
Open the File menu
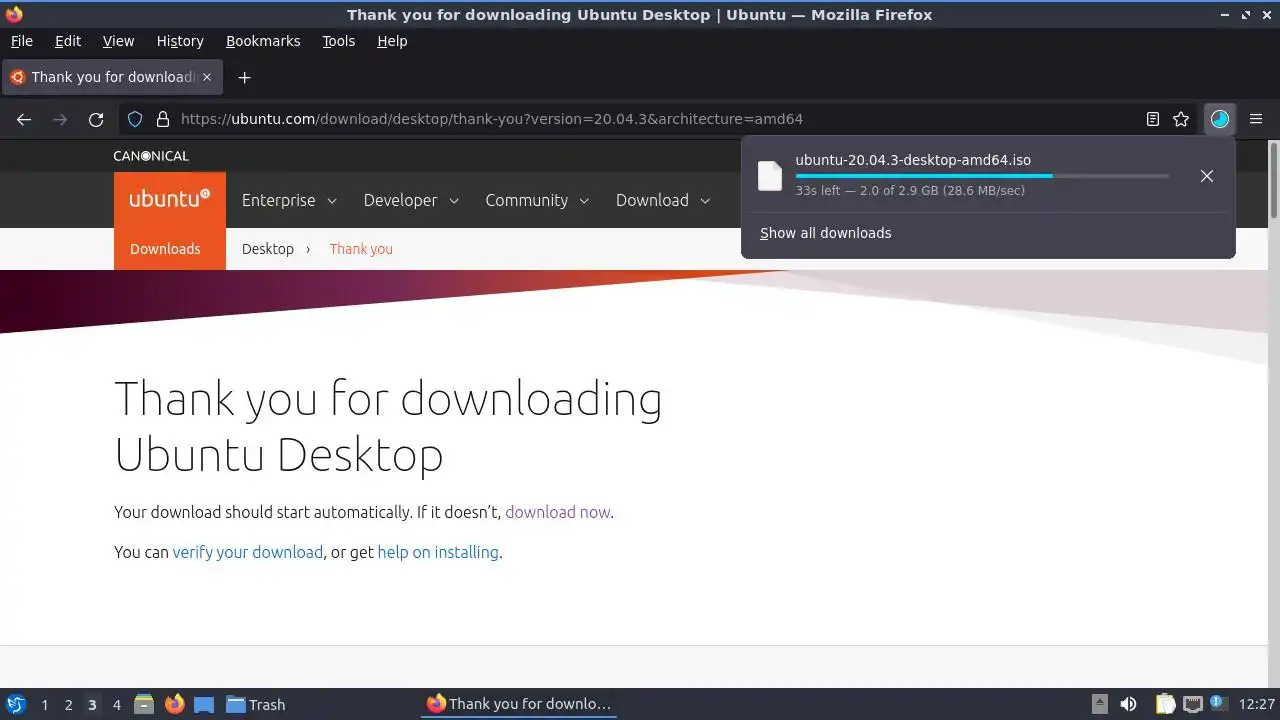tap(21, 41)
